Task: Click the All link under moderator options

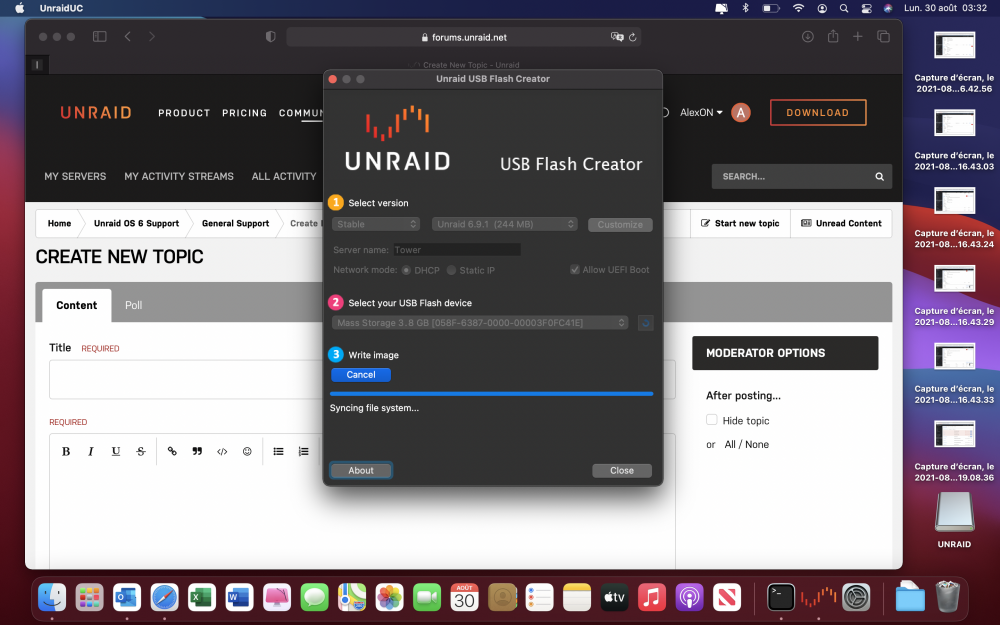Action: (x=730, y=445)
